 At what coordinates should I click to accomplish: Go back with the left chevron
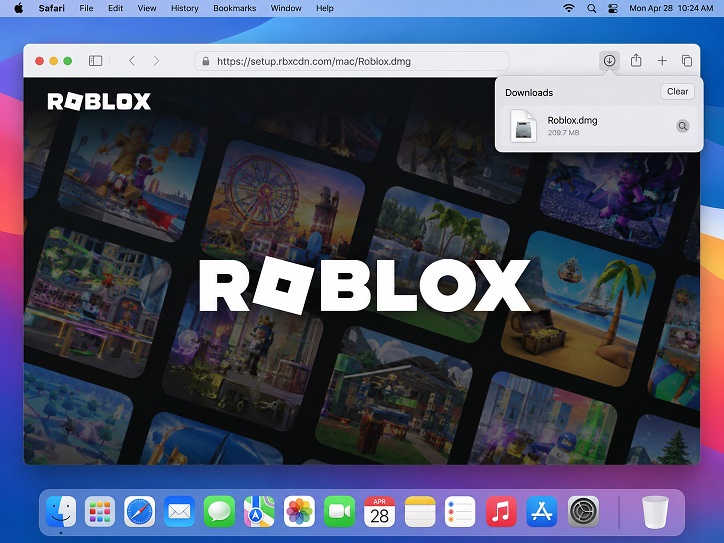(x=132, y=60)
